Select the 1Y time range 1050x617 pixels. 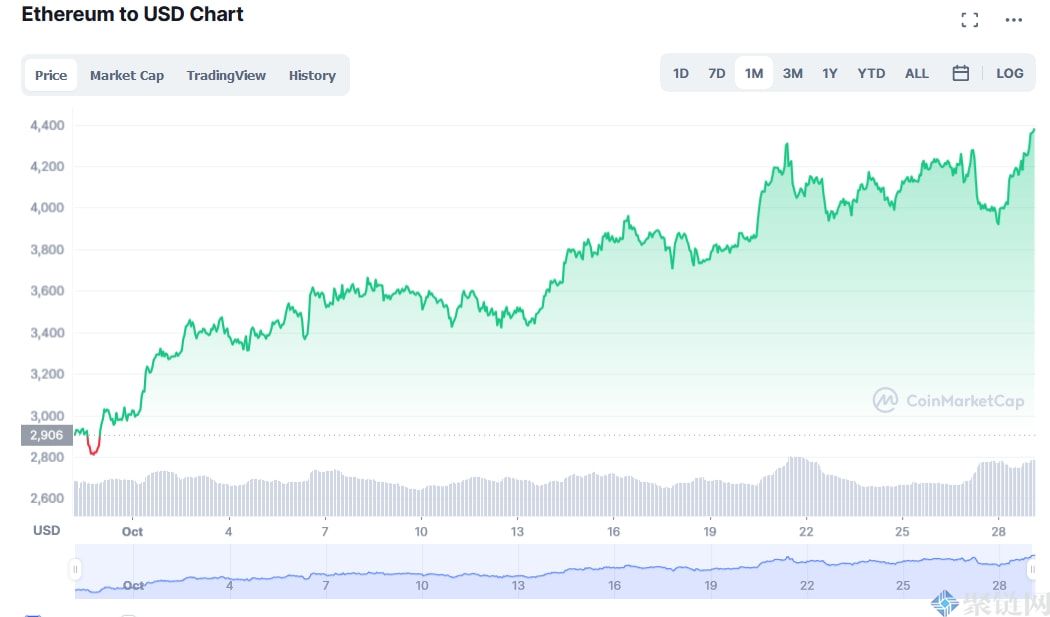click(x=830, y=73)
